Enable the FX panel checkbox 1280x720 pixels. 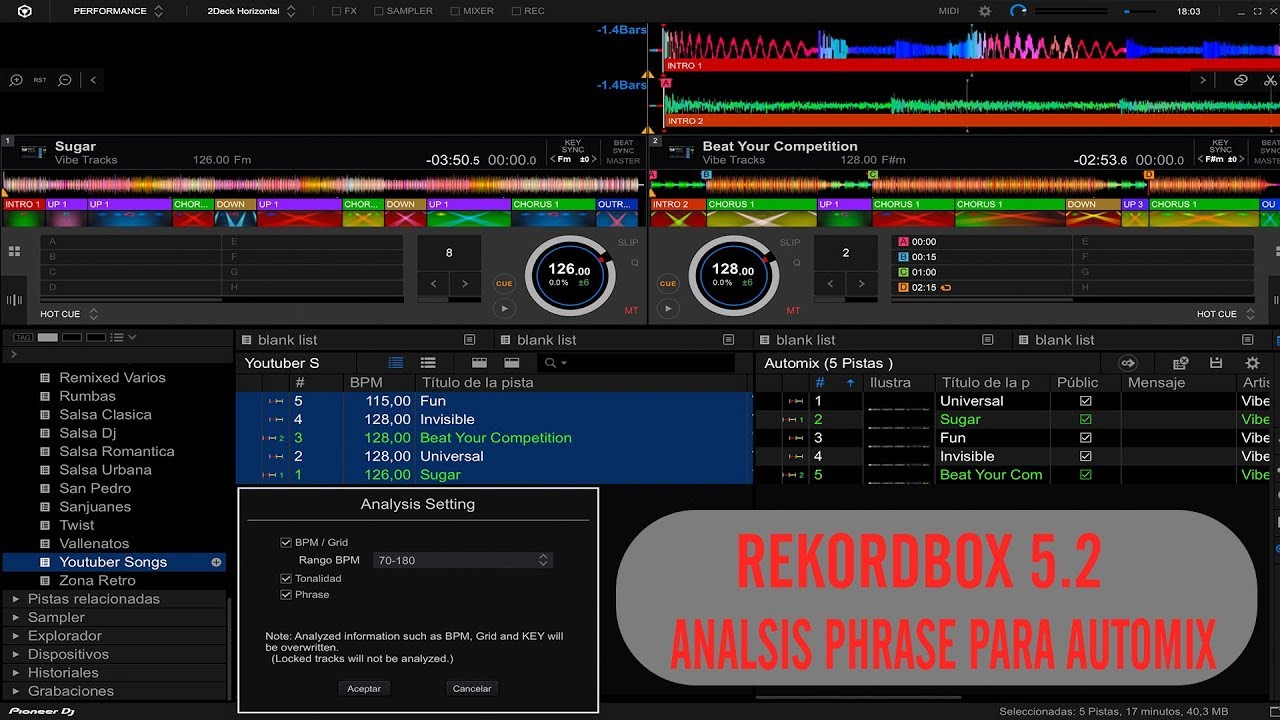pos(336,11)
